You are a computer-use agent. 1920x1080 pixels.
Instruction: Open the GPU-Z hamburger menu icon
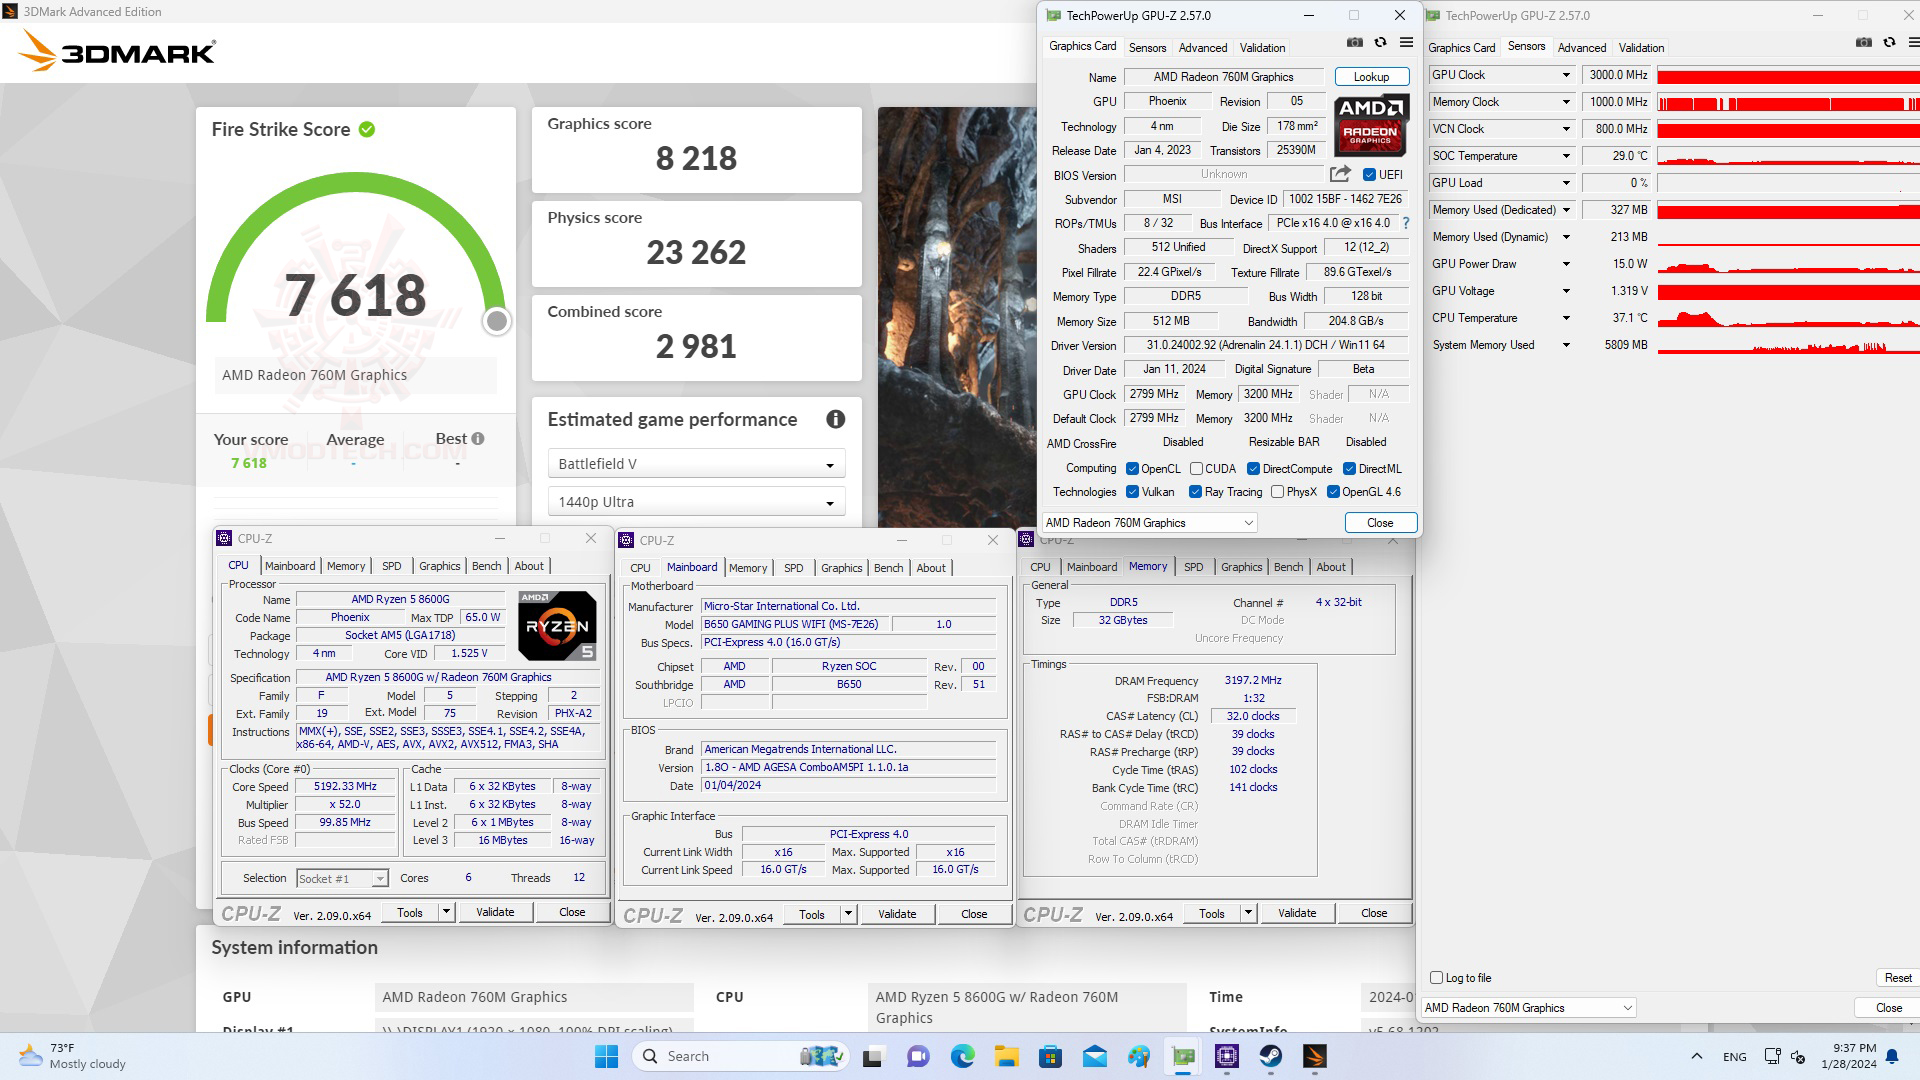[1406, 43]
